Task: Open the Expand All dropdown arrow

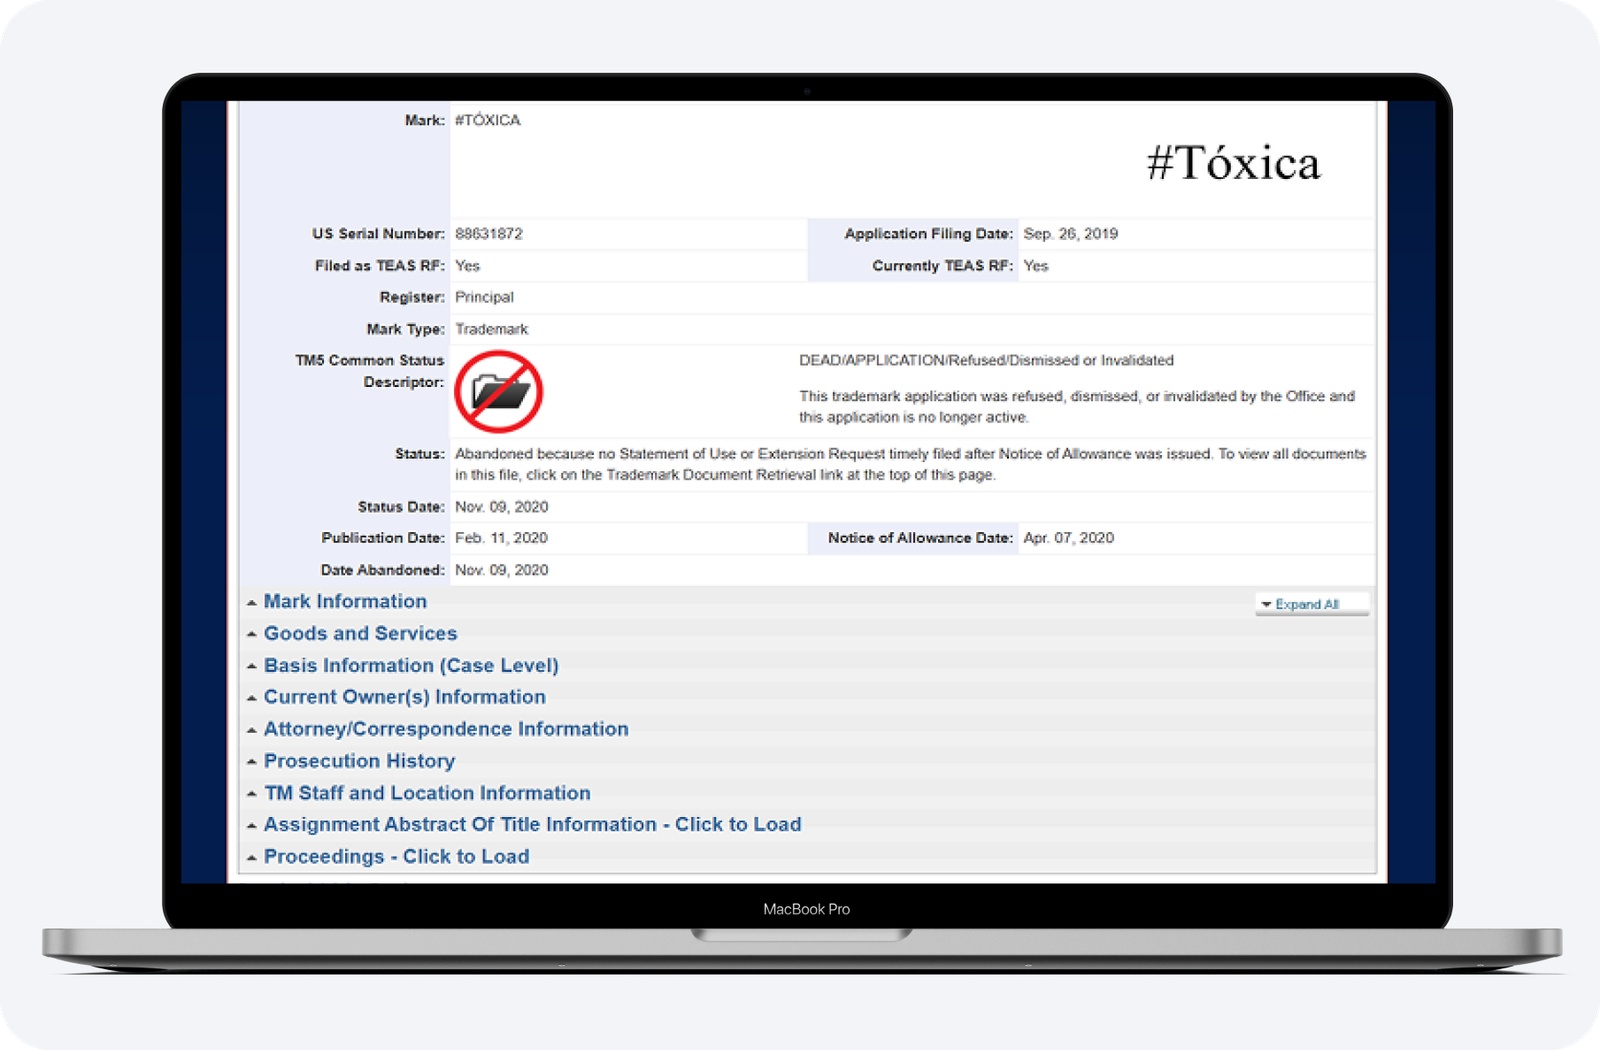Action: (x=1268, y=604)
